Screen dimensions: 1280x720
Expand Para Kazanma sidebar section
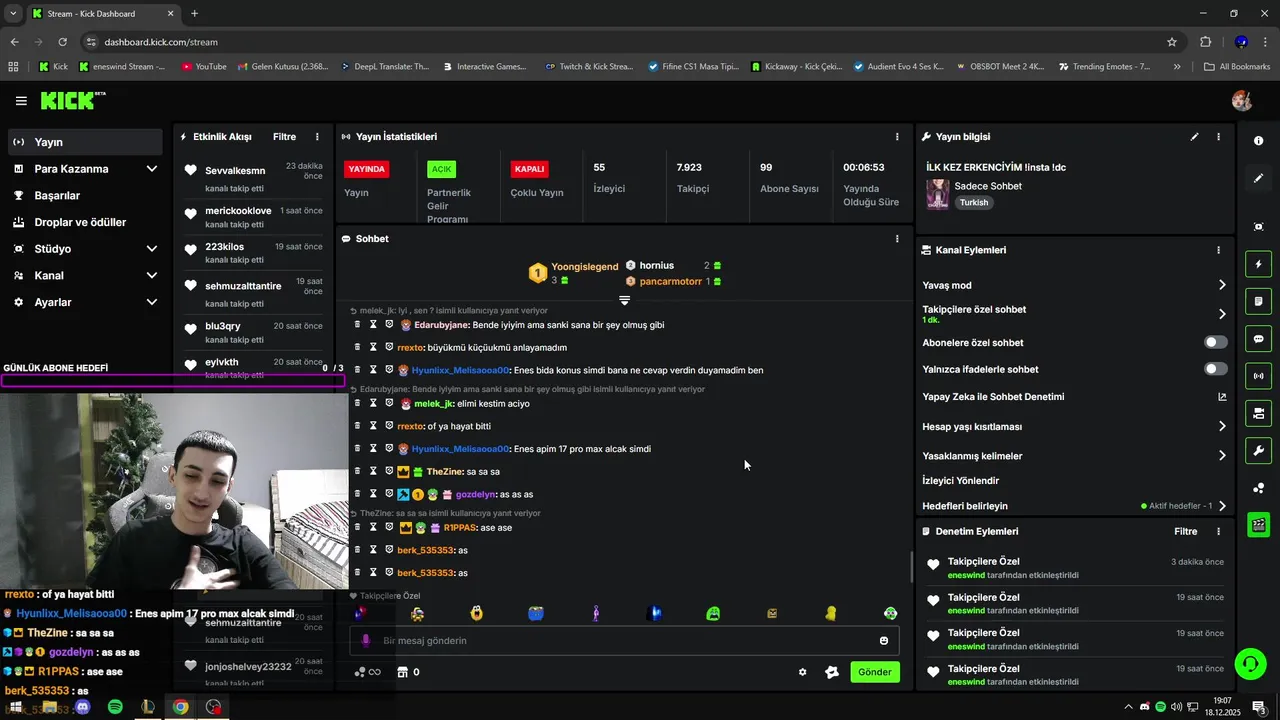[x=152, y=169]
